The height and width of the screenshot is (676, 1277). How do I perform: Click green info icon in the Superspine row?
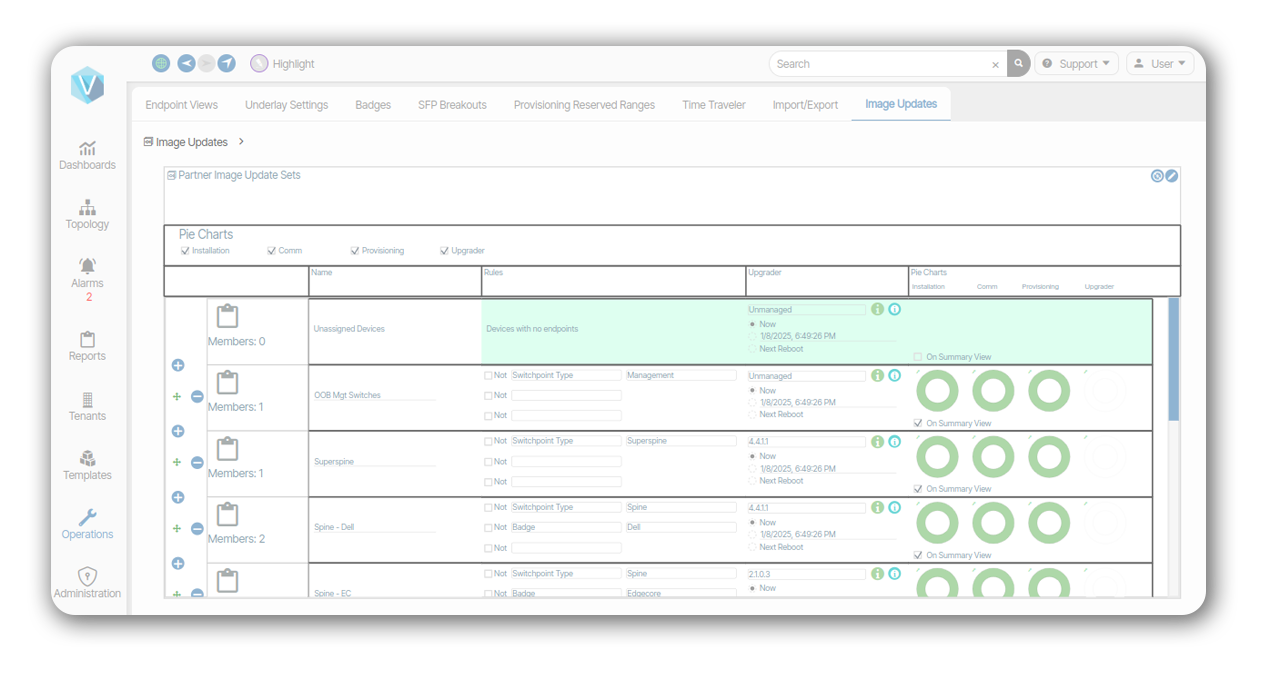point(877,441)
